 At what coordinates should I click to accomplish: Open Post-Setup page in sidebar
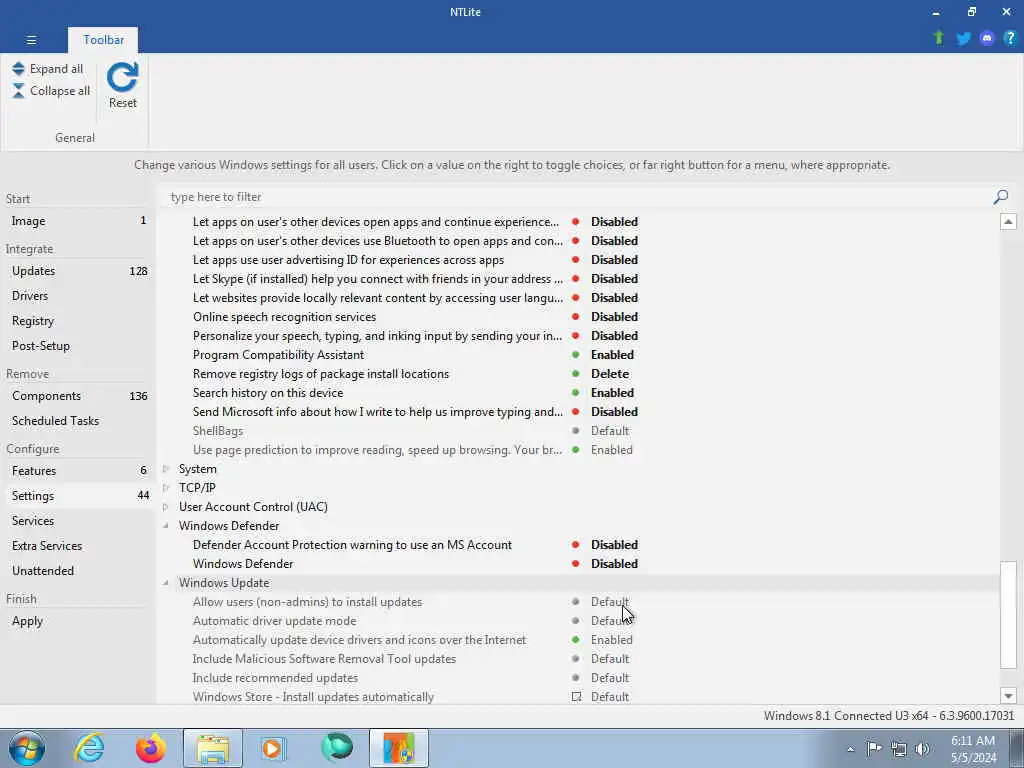coord(77,345)
